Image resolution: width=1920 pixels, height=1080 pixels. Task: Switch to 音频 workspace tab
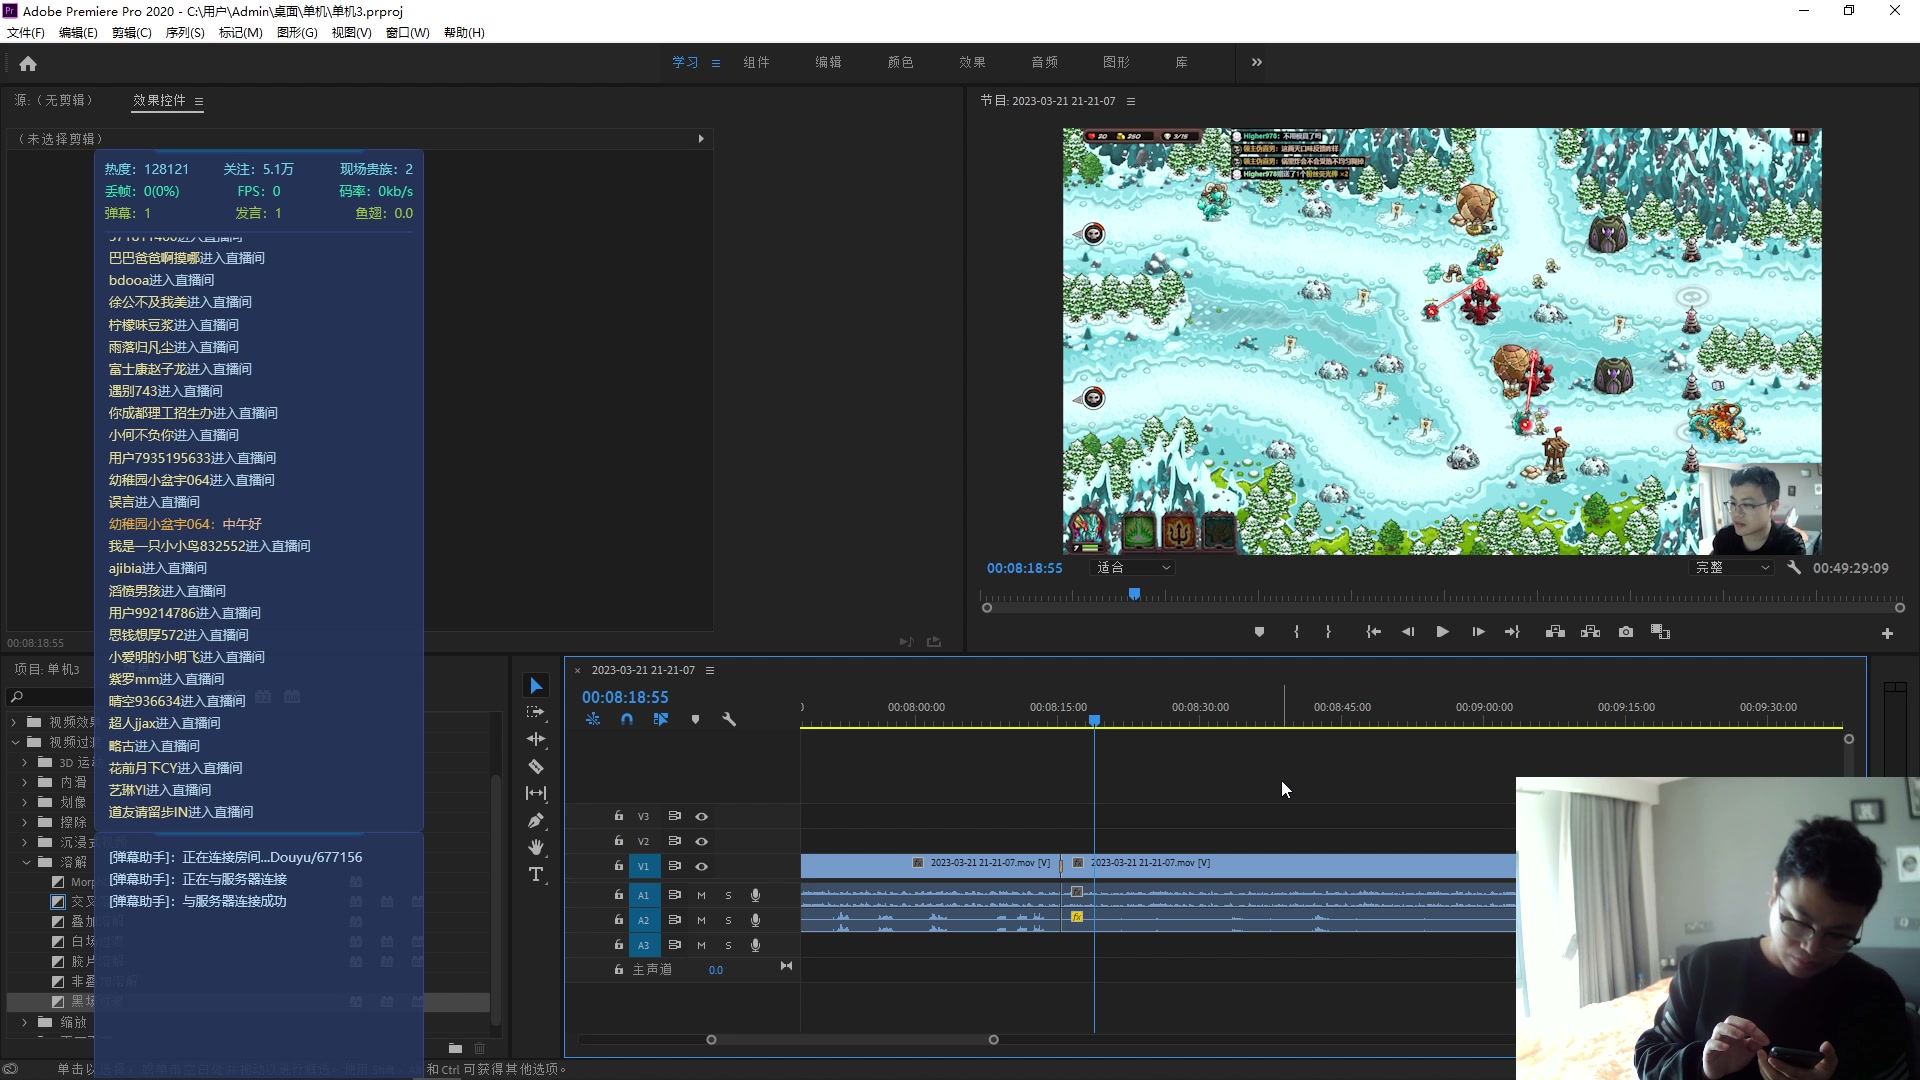click(x=1044, y=62)
